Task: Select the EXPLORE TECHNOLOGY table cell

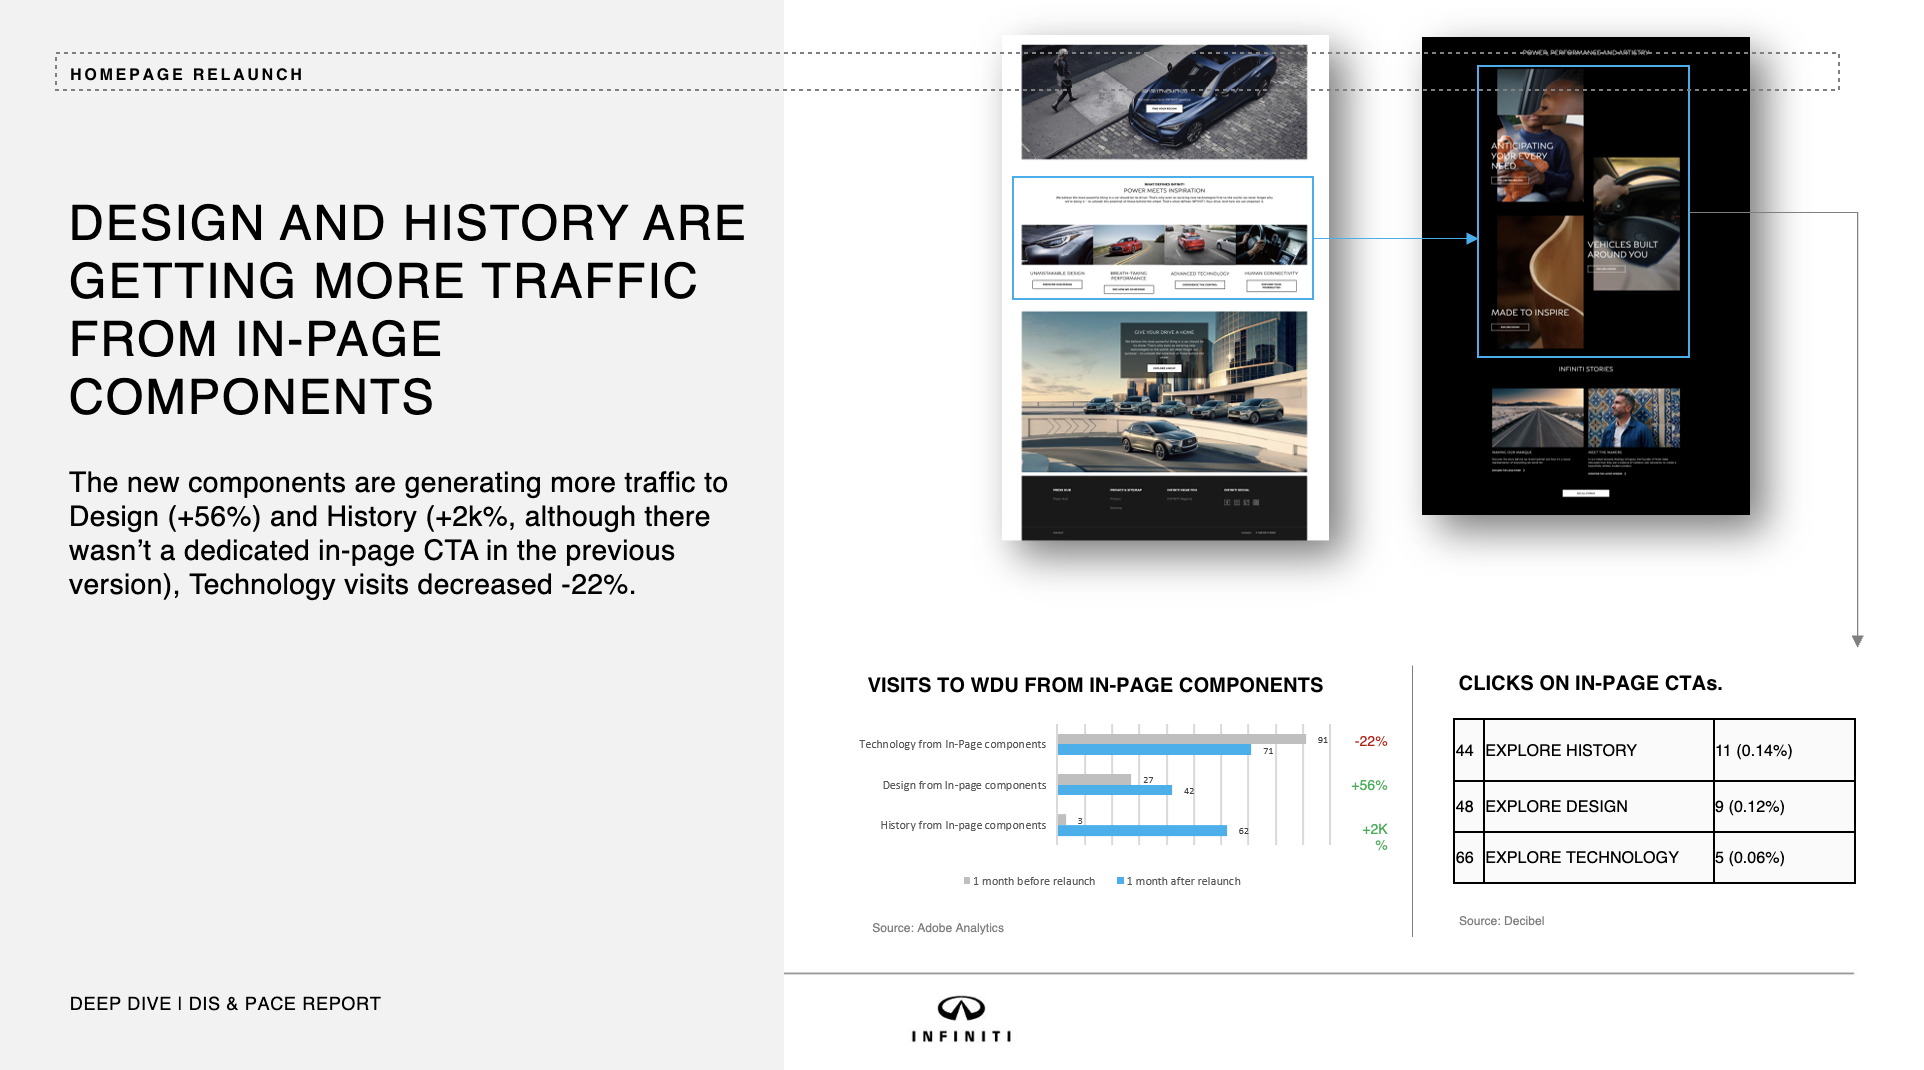Action: [1597, 857]
